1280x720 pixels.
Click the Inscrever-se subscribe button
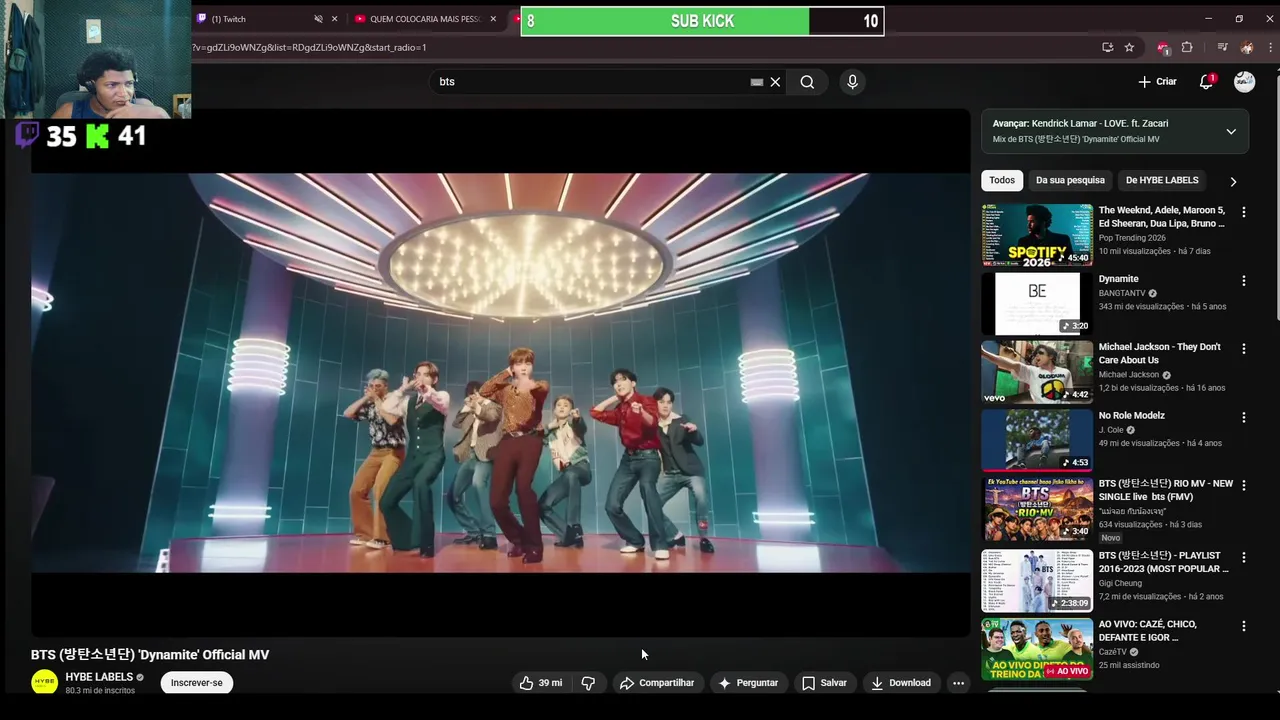click(197, 683)
